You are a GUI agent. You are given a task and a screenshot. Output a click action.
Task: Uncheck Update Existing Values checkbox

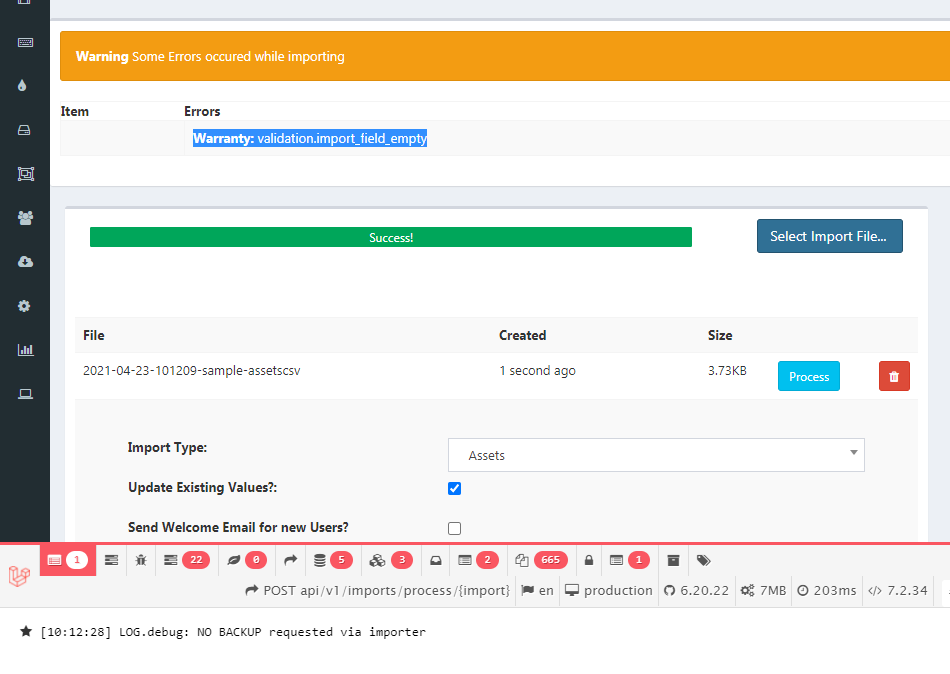point(454,488)
